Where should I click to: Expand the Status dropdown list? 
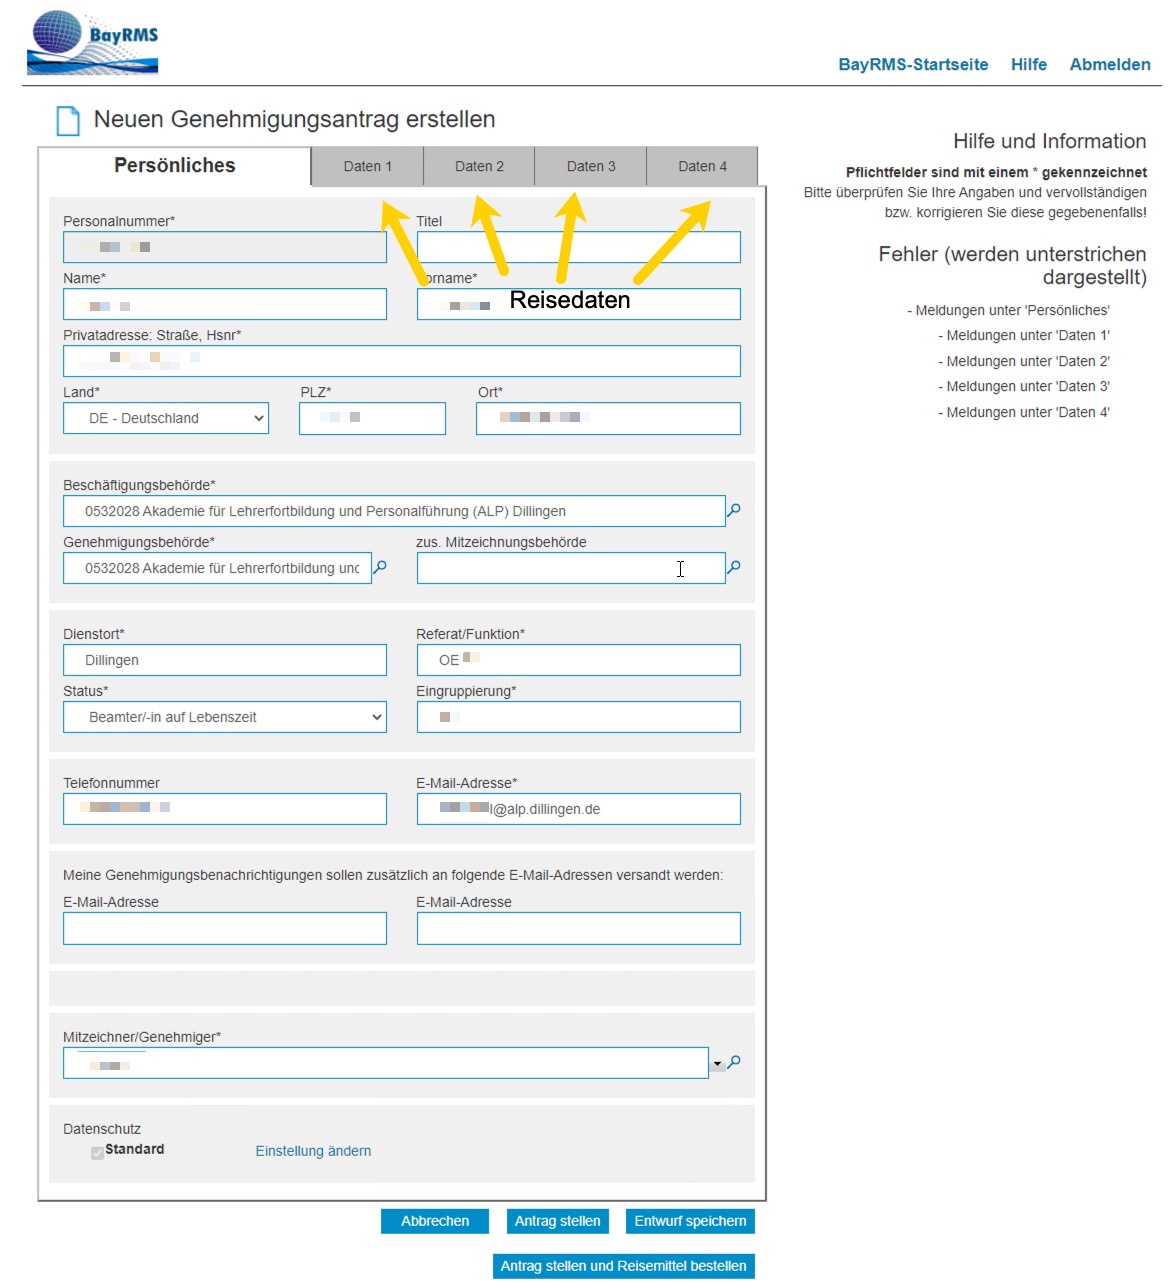coord(225,717)
